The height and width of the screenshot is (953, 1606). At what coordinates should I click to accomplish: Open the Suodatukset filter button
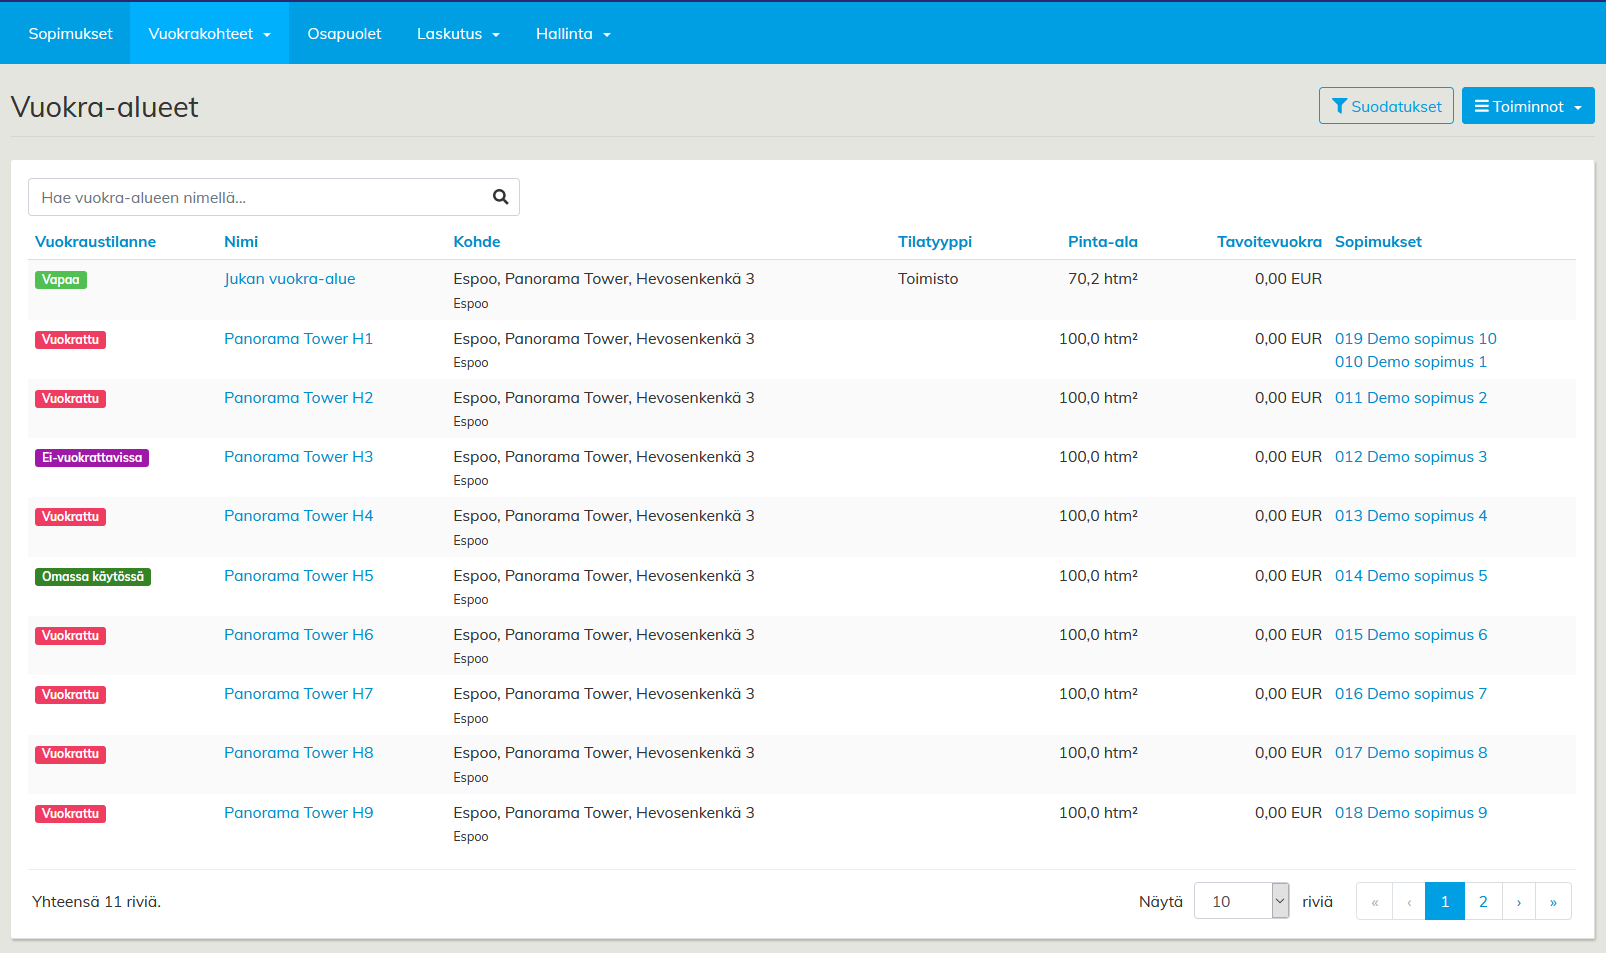pyautogui.click(x=1385, y=106)
